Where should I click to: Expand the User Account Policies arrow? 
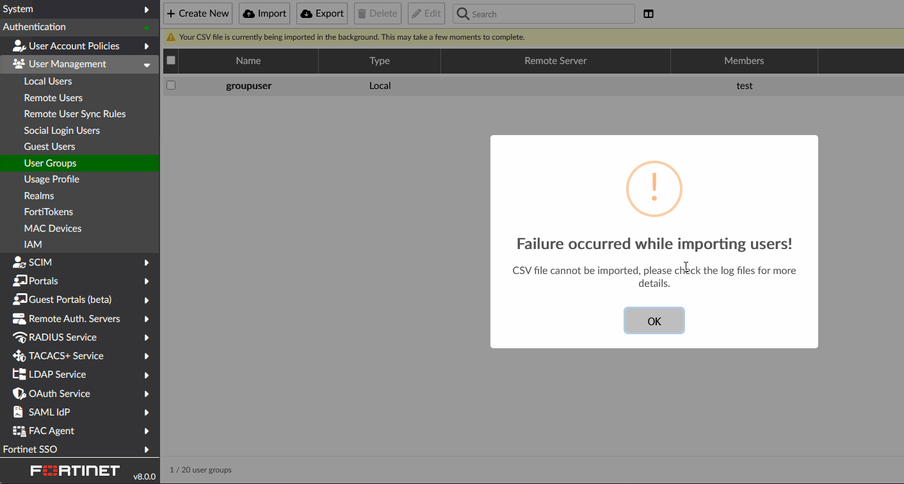coord(146,46)
